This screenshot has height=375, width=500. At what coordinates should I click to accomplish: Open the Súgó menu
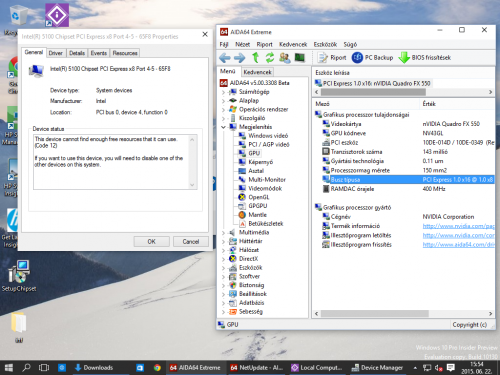pyautogui.click(x=350, y=44)
